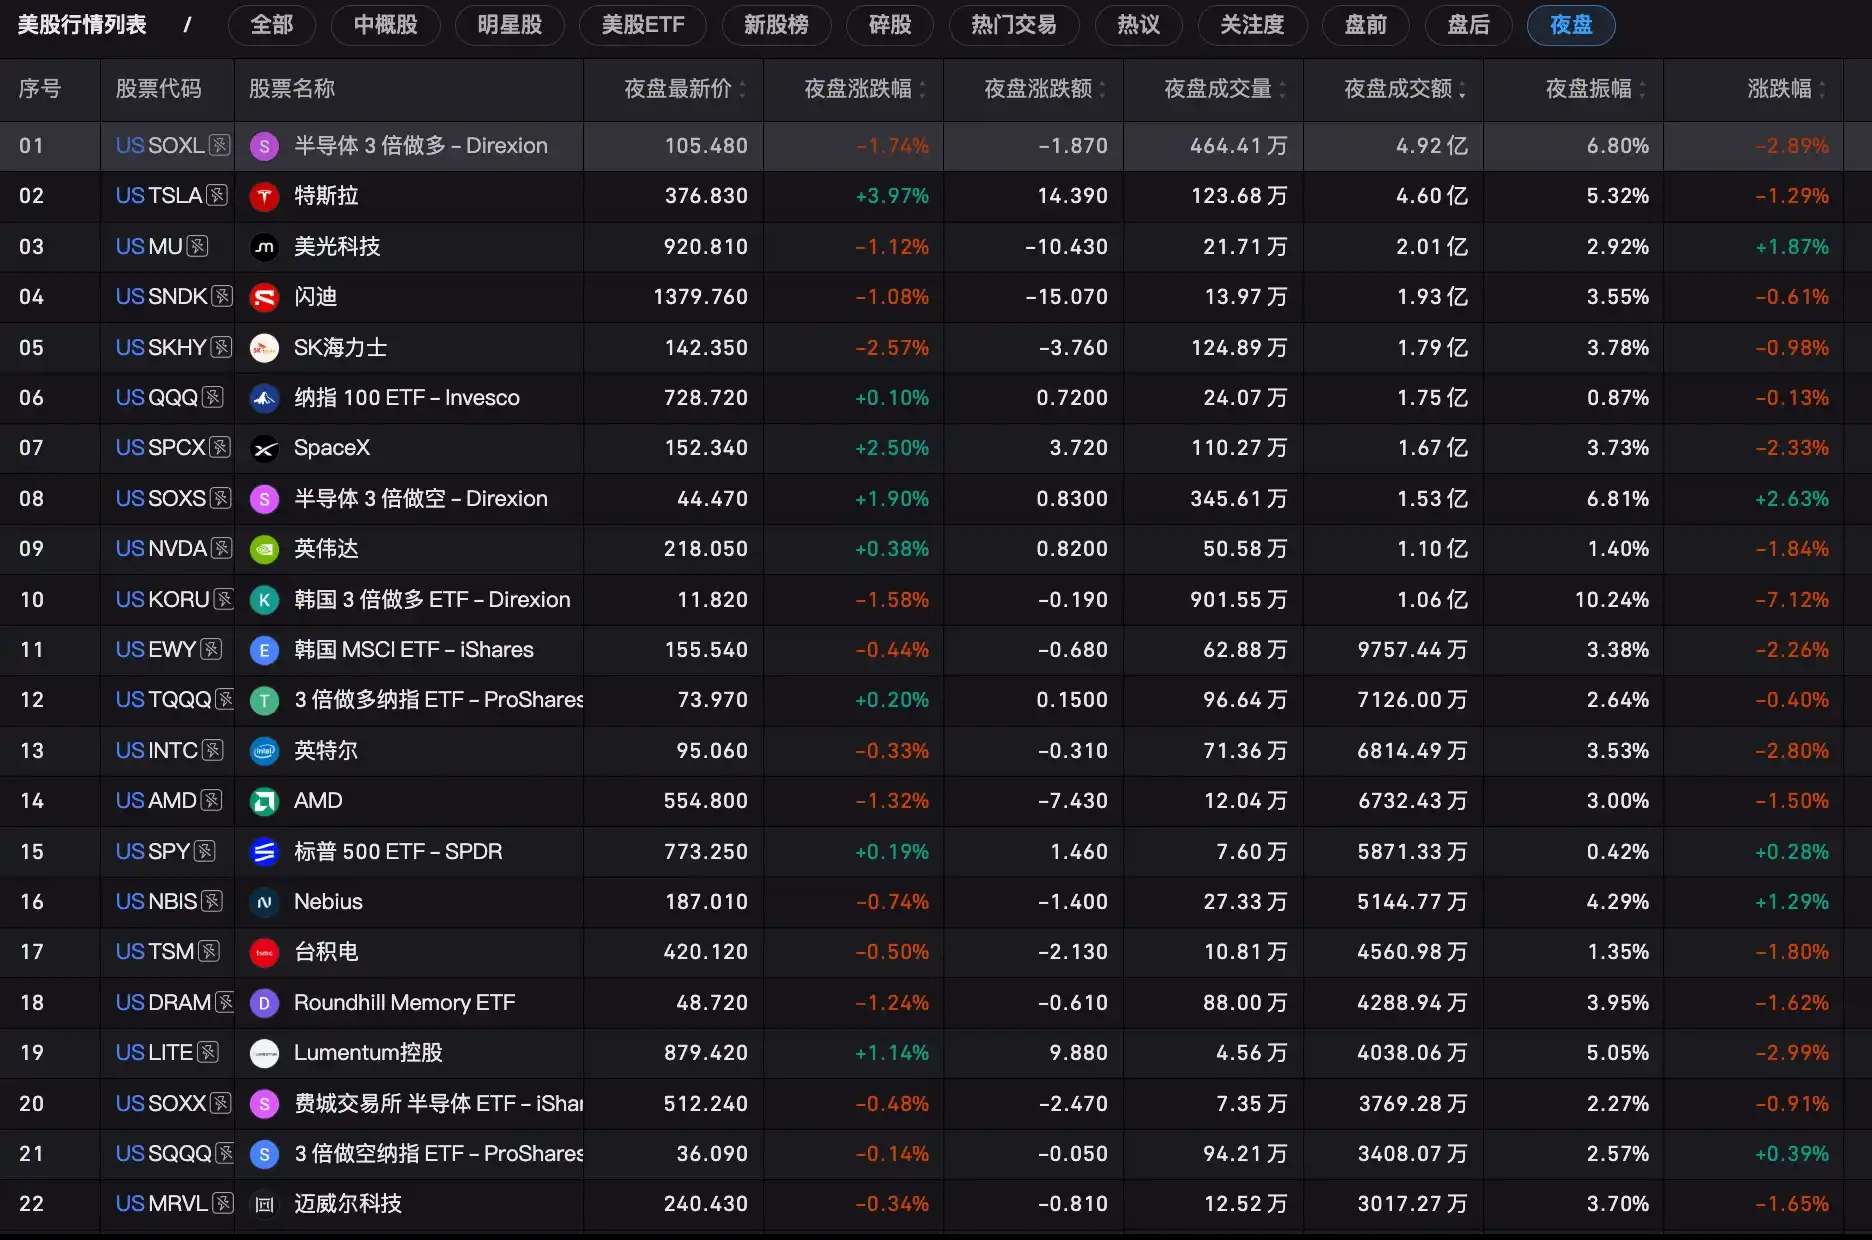Sort by 夜盘涨跌幅 column arrows
The image size is (1872, 1240).
(922, 89)
